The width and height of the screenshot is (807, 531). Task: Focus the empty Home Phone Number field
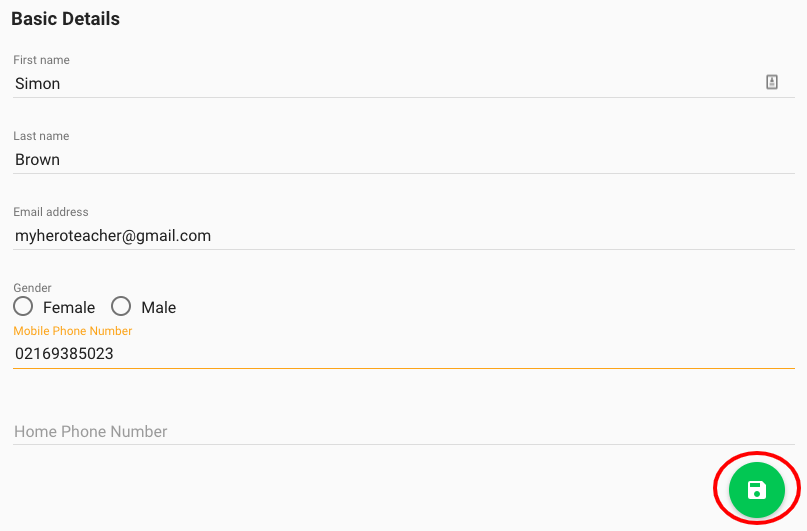coord(400,432)
